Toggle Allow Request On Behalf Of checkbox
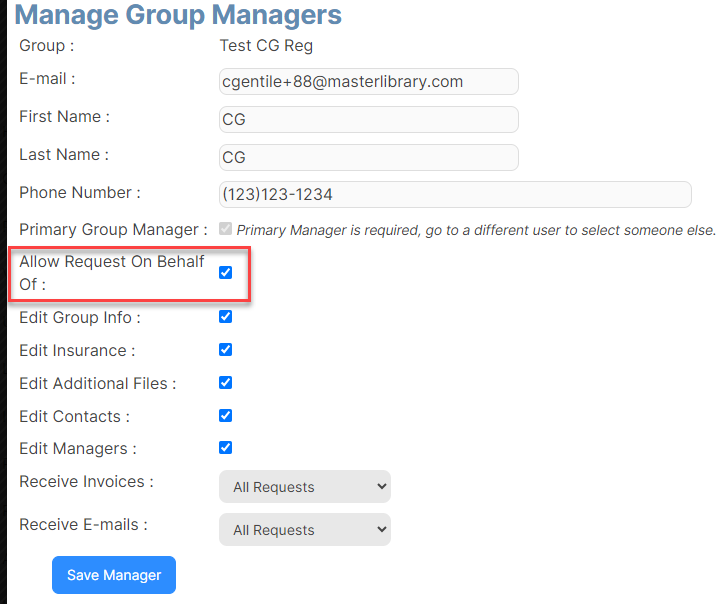Screen dimensions: 727x604 (225, 273)
